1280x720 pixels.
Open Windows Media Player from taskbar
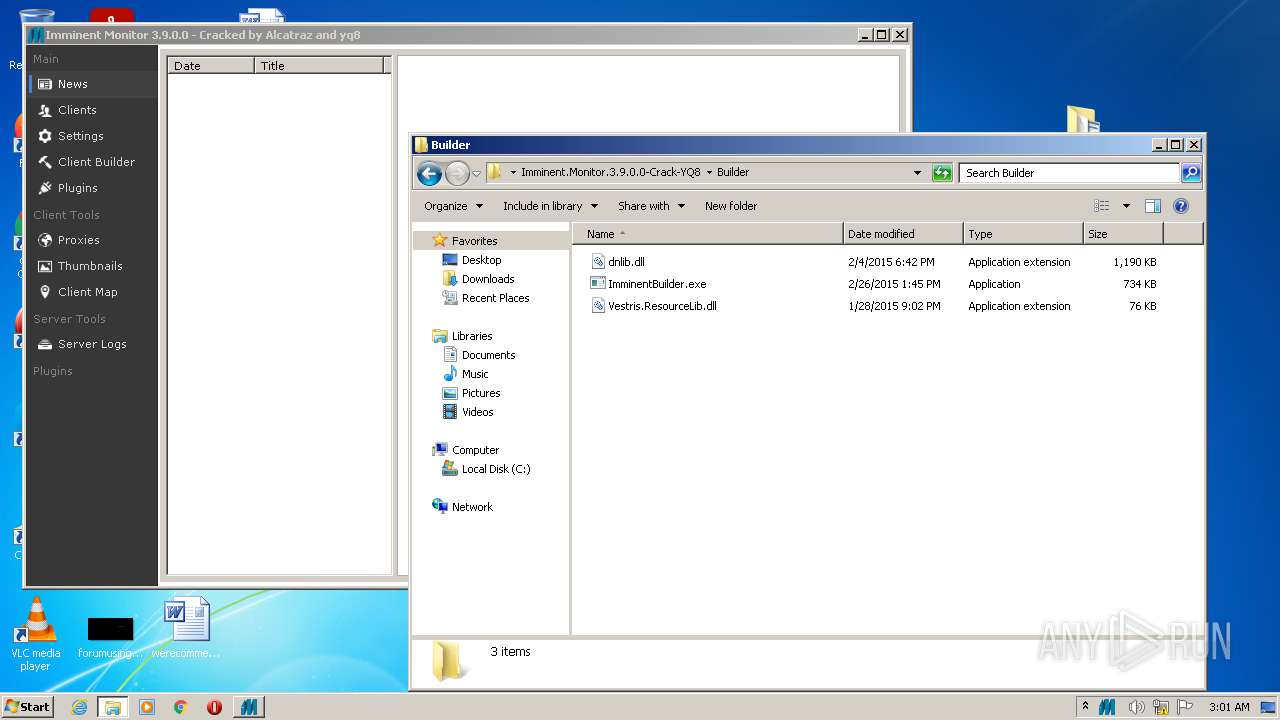coord(147,707)
